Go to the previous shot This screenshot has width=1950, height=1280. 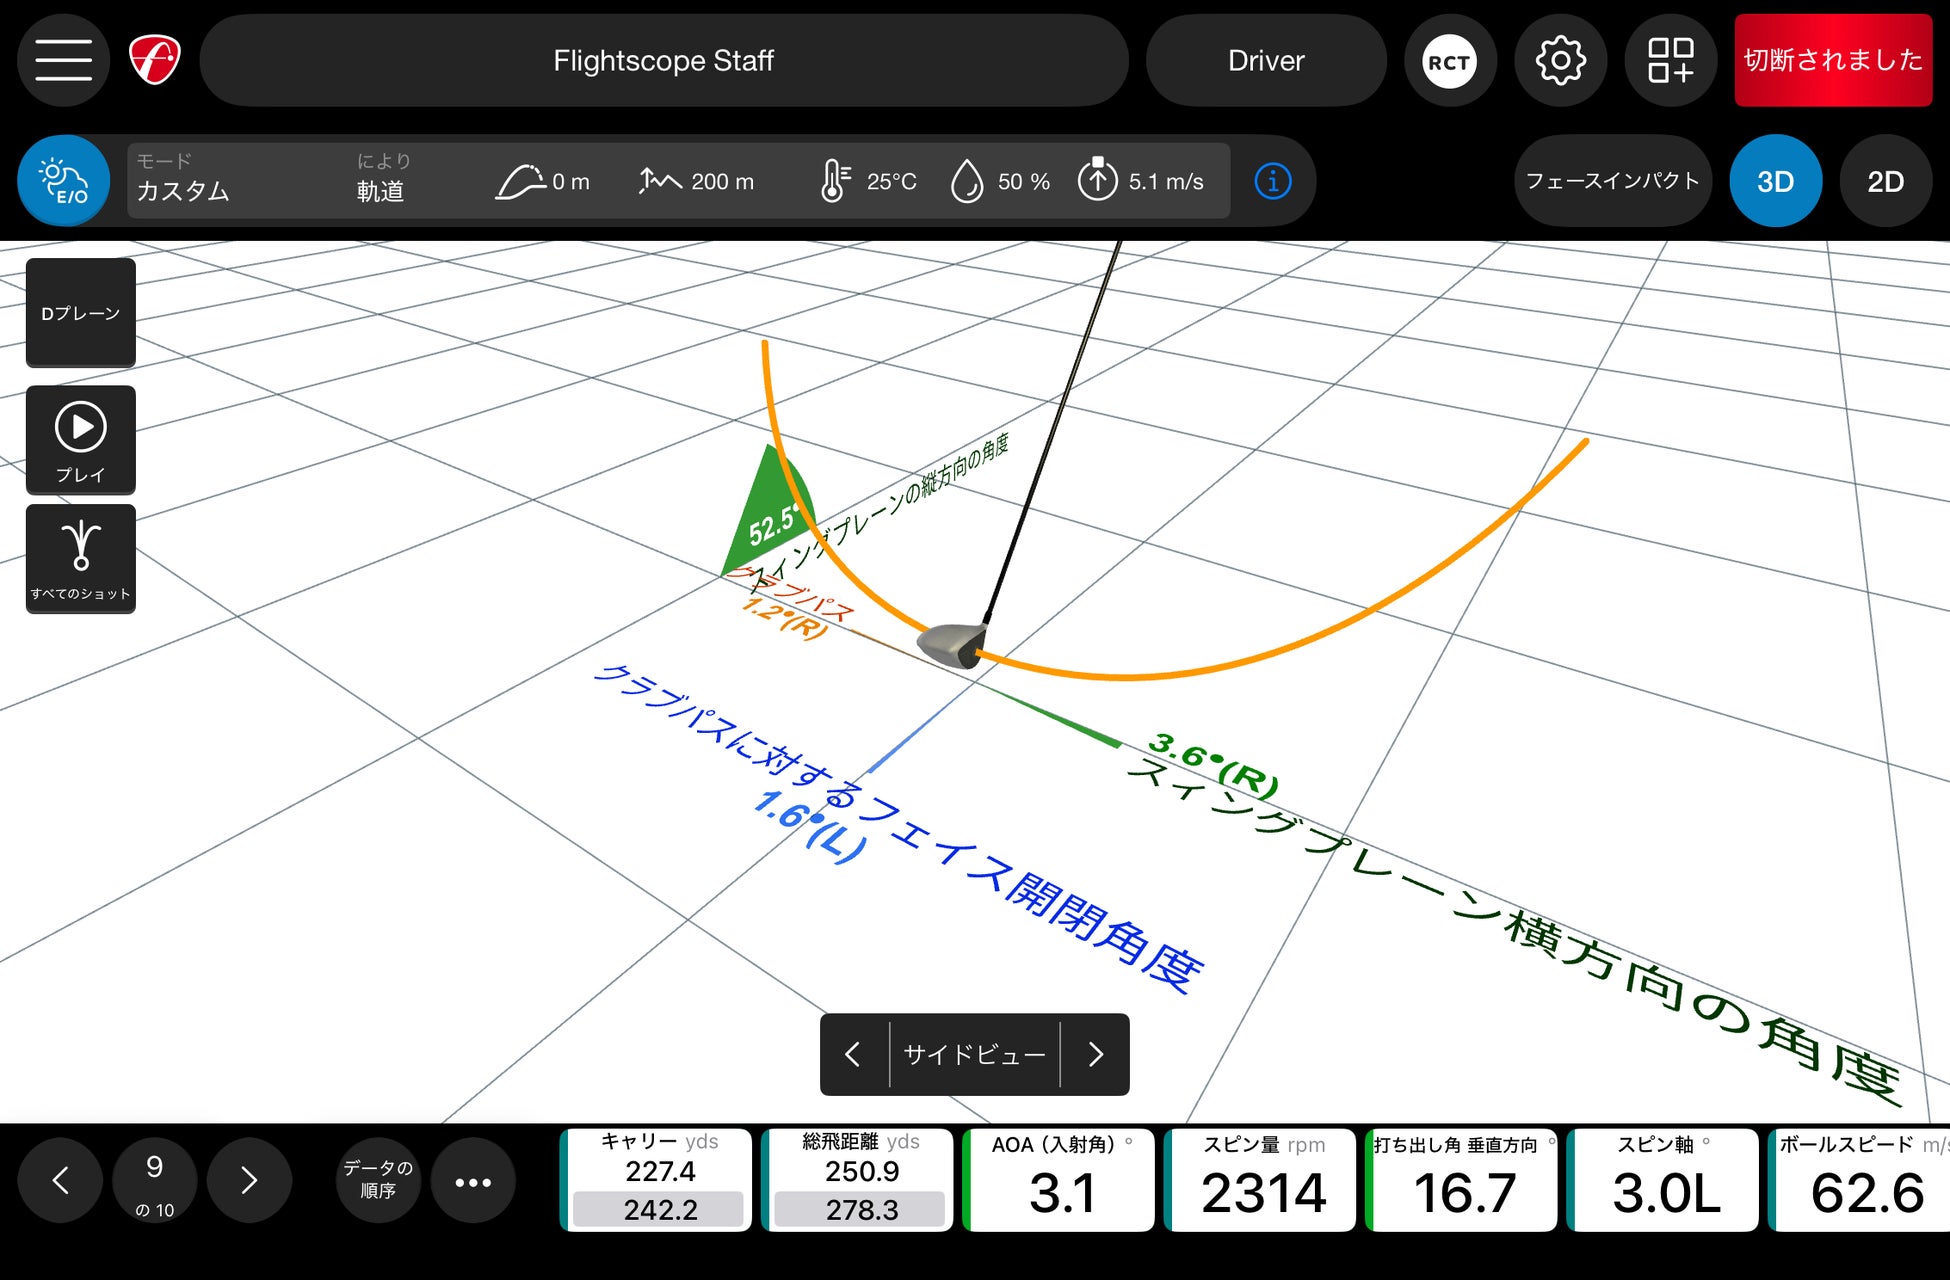click(60, 1180)
